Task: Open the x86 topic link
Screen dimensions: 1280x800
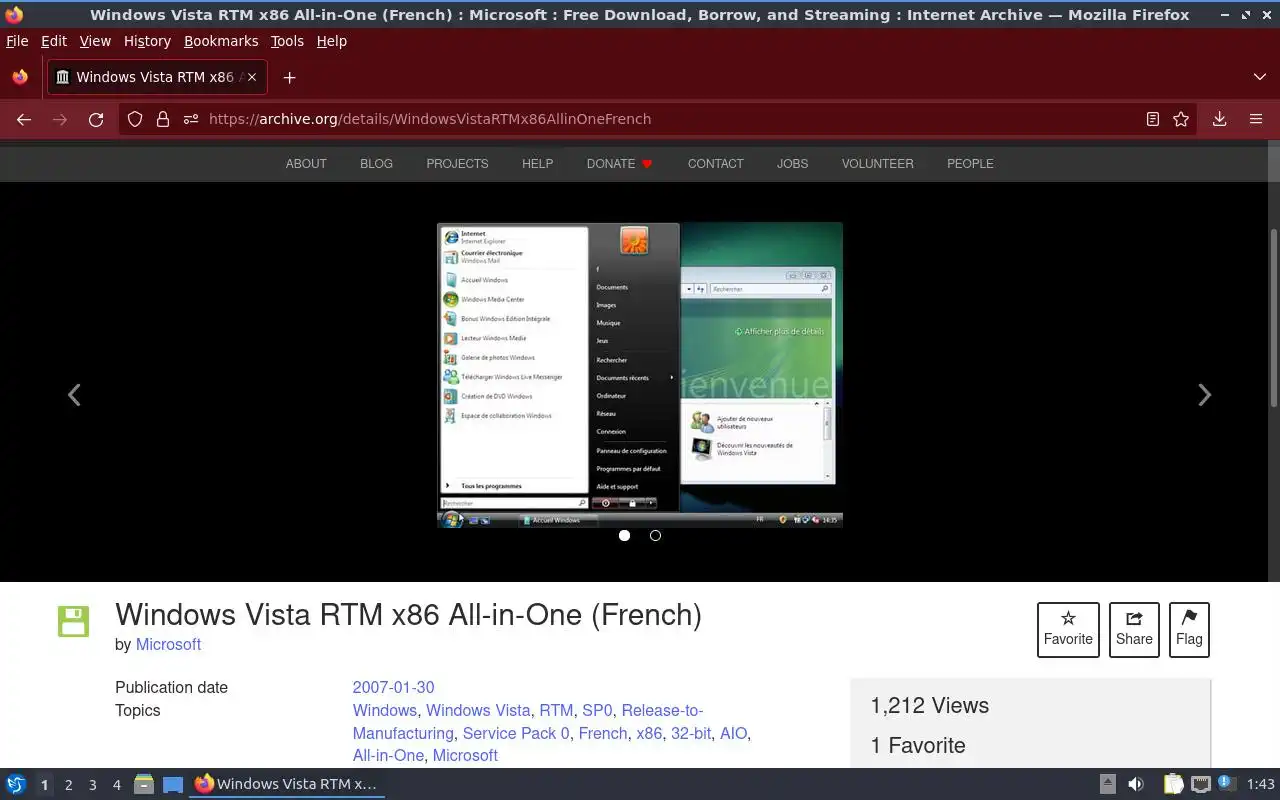Action: 649,733
